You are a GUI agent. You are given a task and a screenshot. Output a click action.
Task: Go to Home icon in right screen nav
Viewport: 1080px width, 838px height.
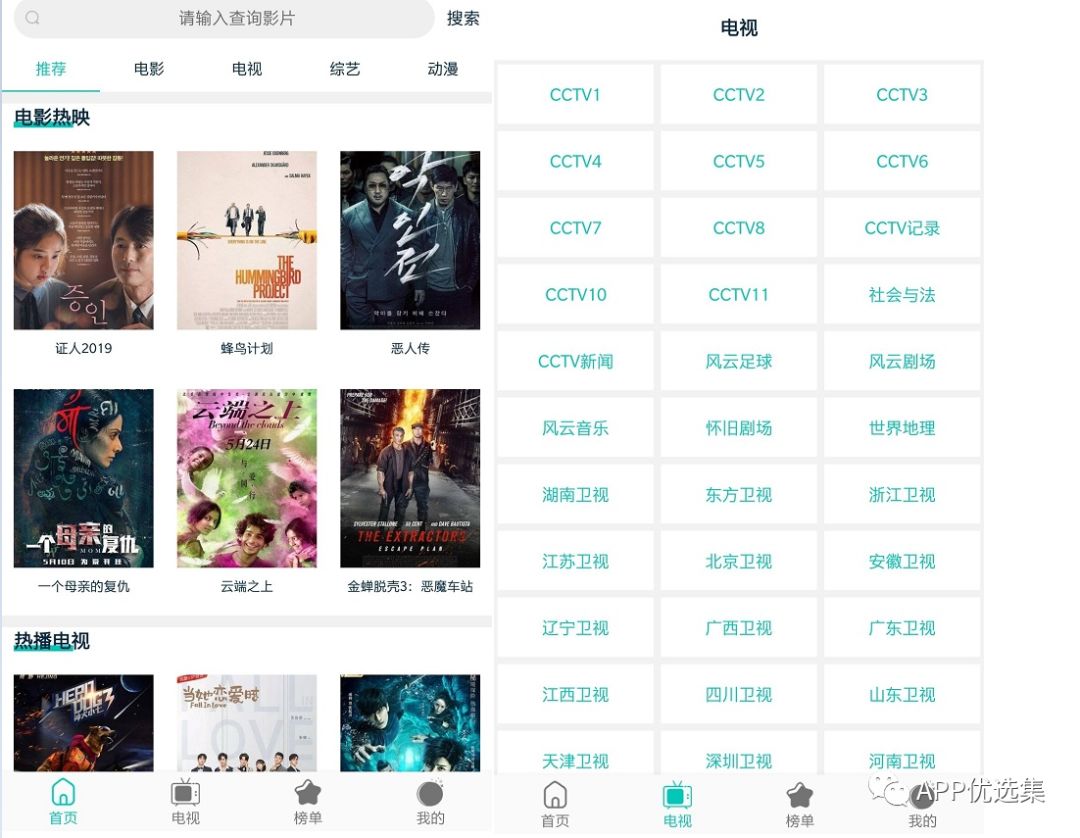[555, 795]
